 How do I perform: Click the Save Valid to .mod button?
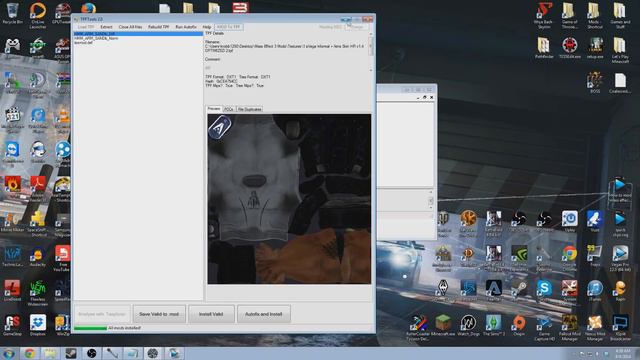point(159,314)
